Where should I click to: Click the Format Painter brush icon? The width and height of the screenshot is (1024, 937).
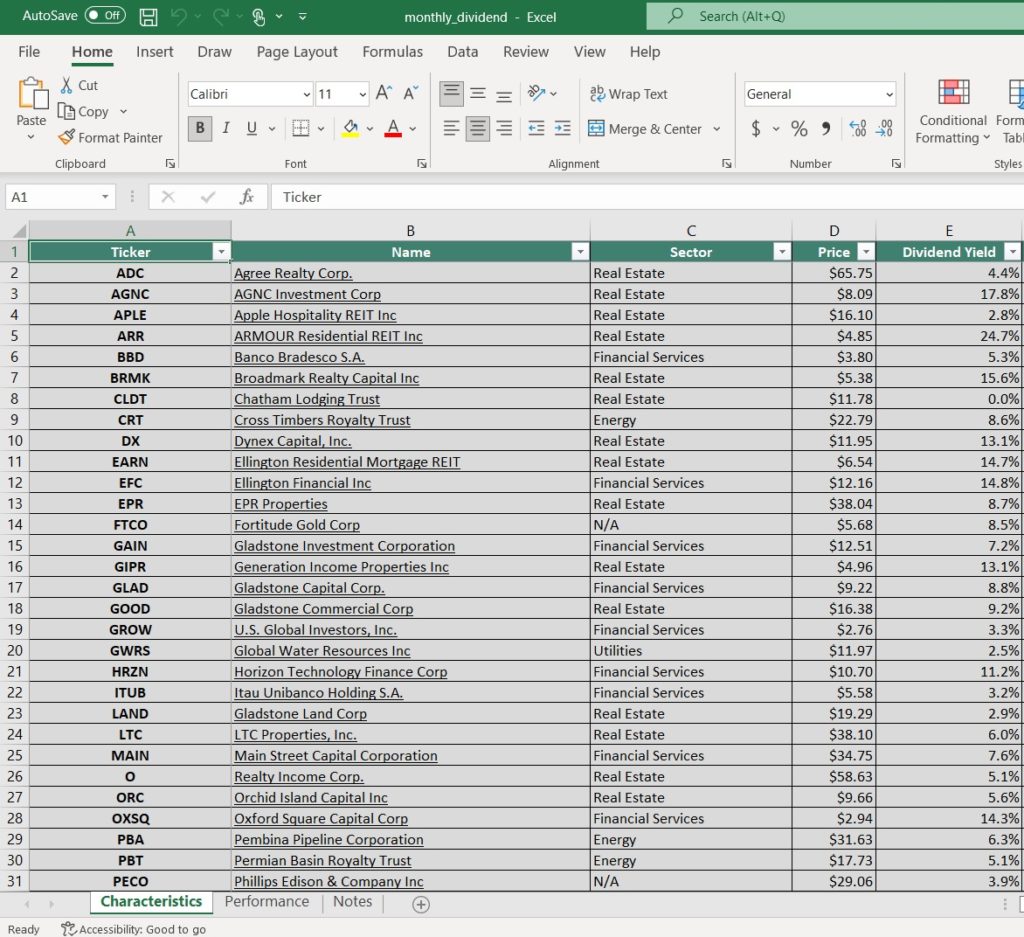pyautogui.click(x=67, y=138)
